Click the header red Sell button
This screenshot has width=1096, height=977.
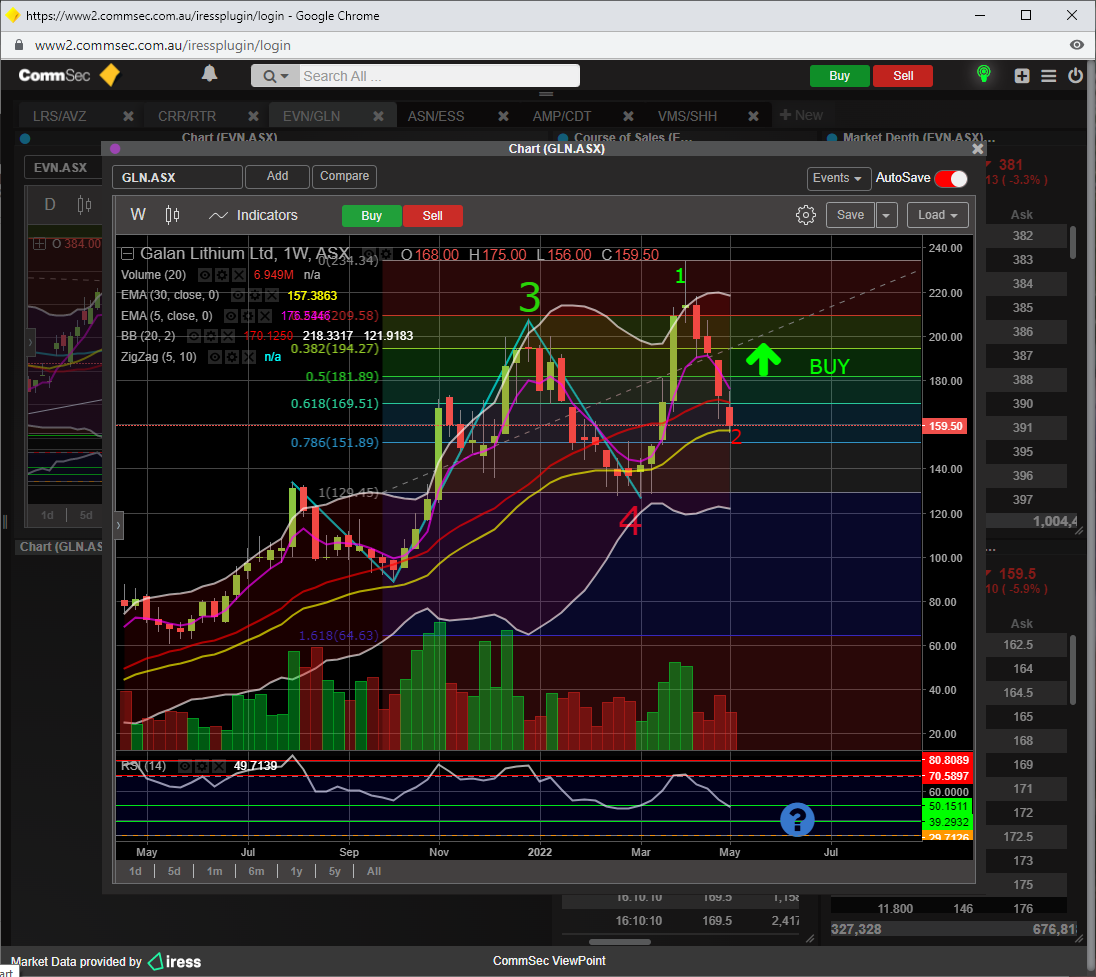point(903,75)
